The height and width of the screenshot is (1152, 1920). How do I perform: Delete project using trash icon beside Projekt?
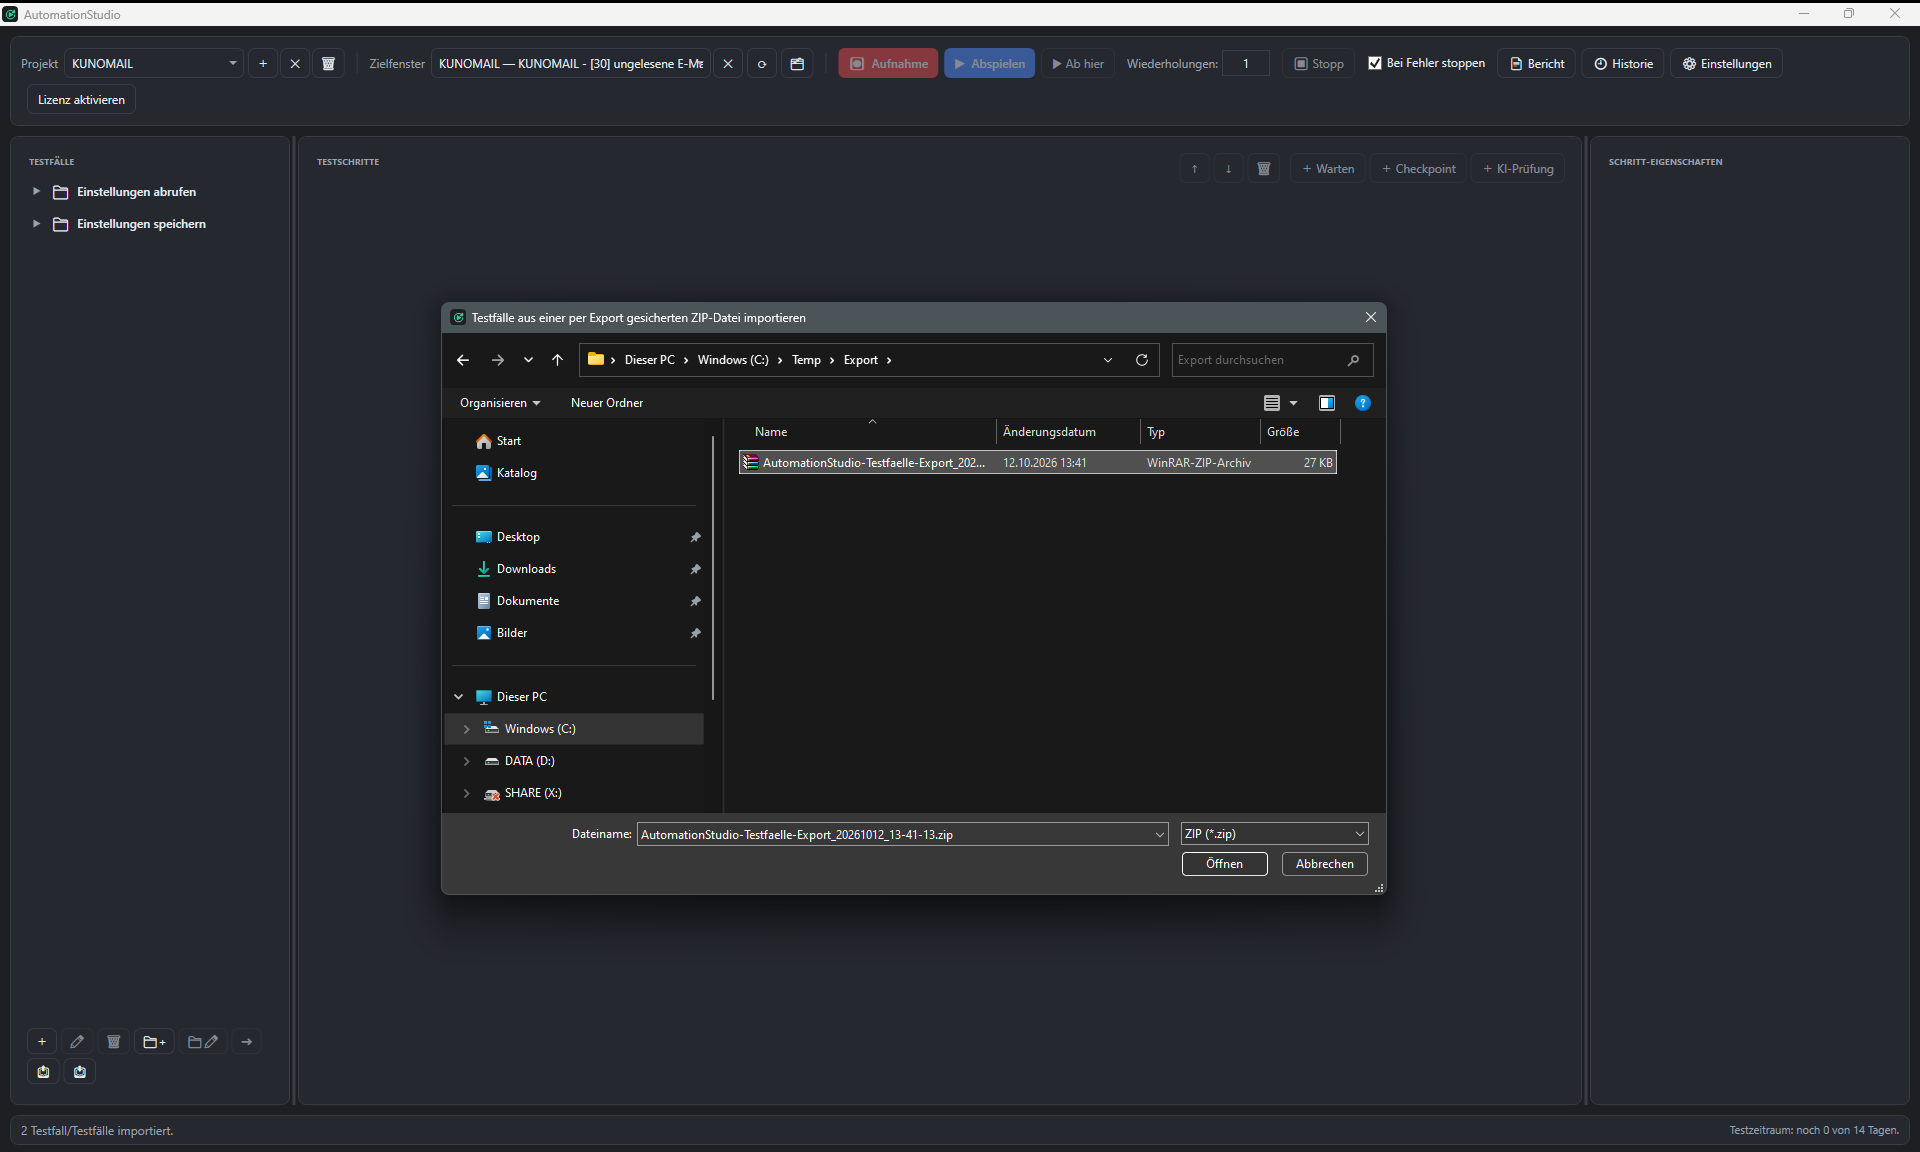[x=328, y=63]
